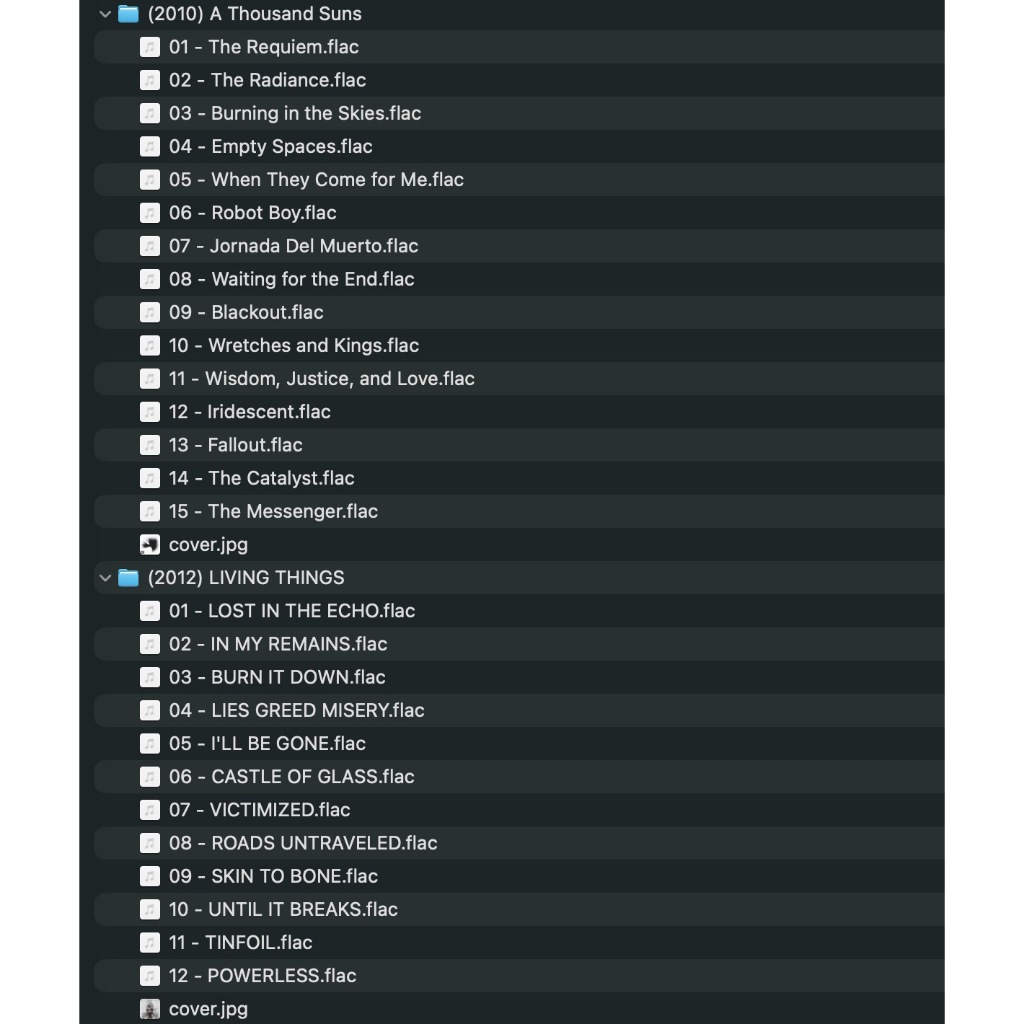
Task: Select '10 - Wretches and Kings.flac'
Action: (x=294, y=345)
